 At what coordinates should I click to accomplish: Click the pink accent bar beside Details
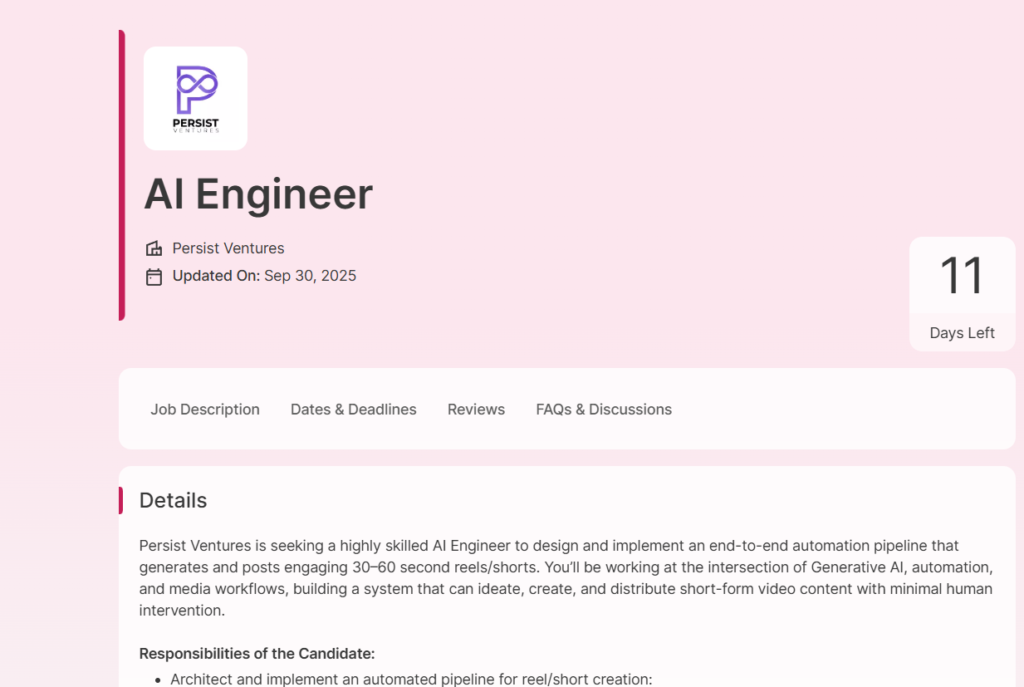pos(121,500)
